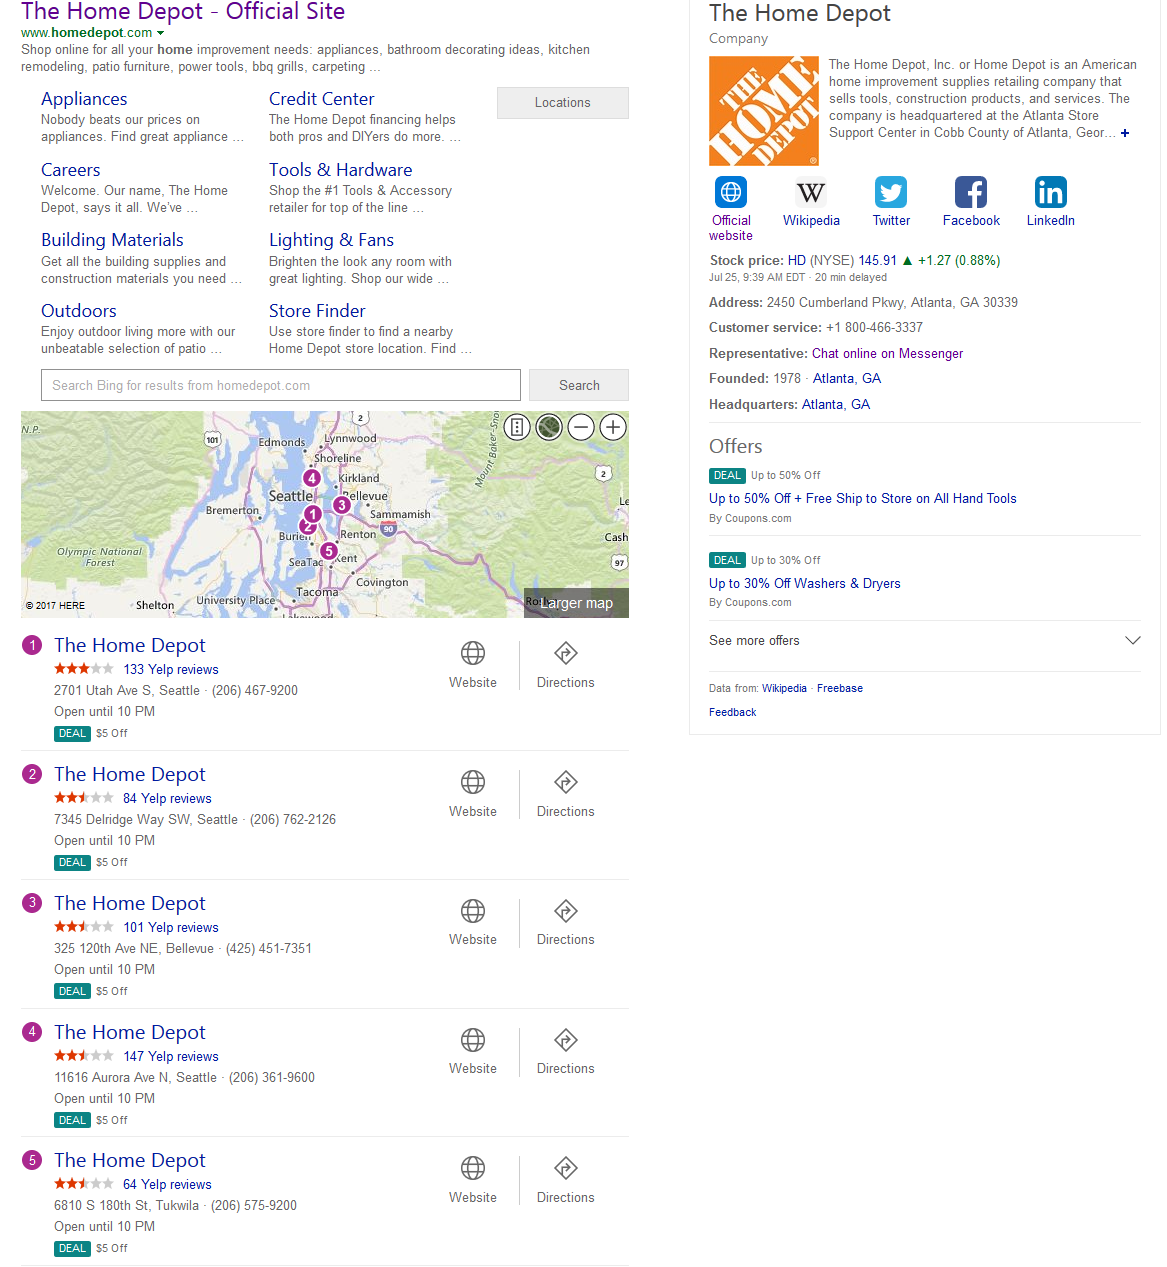
Task: Zoom out on the map
Action: [x=581, y=428]
